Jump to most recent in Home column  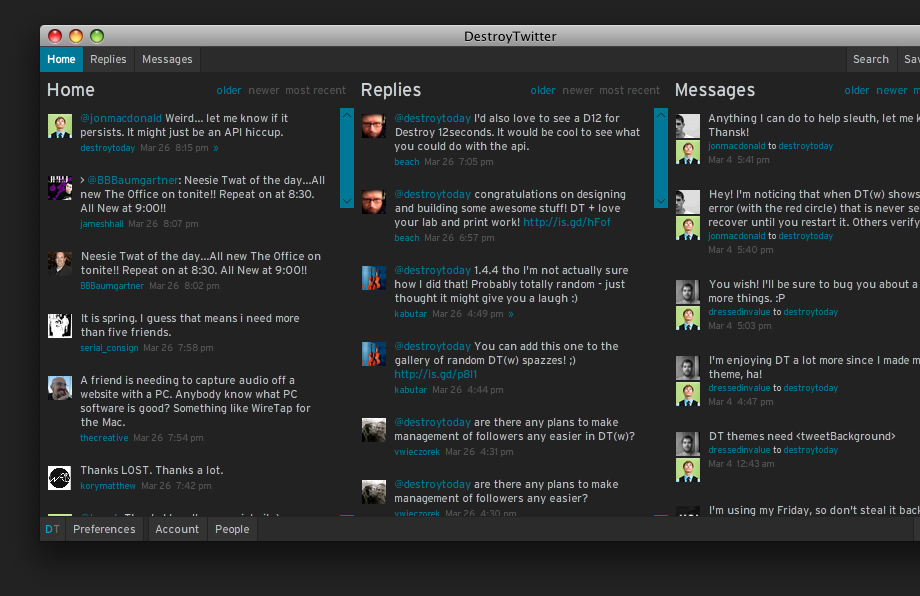316,90
